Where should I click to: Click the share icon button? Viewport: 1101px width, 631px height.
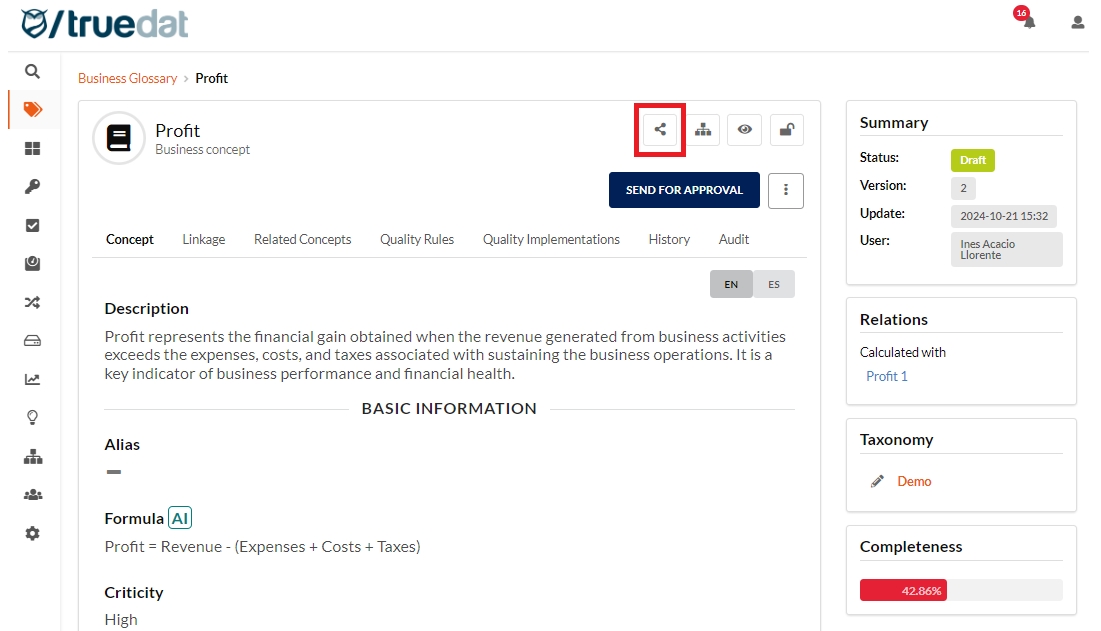(x=660, y=129)
